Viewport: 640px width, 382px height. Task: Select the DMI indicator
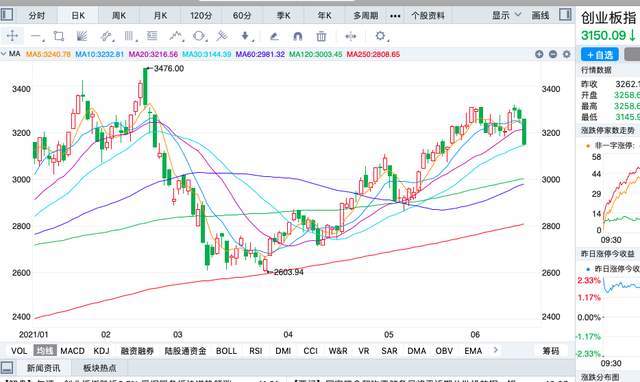[x=283, y=351]
